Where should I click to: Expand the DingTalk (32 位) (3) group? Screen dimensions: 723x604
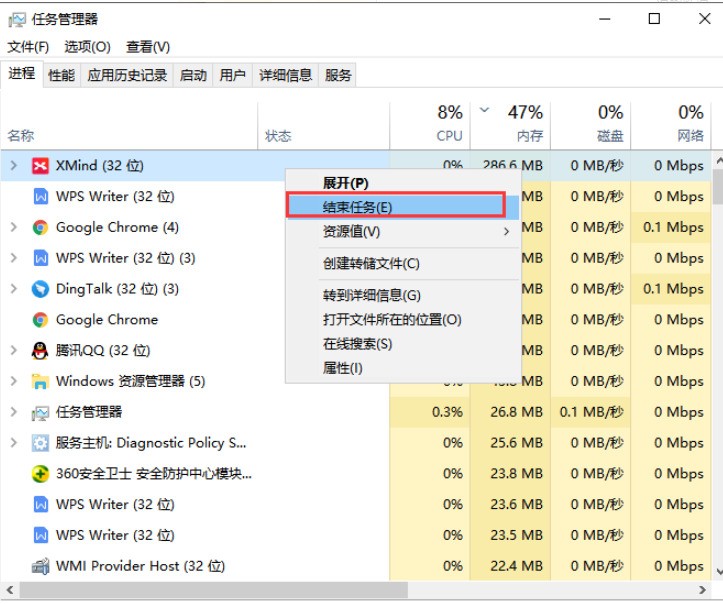(14, 289)
